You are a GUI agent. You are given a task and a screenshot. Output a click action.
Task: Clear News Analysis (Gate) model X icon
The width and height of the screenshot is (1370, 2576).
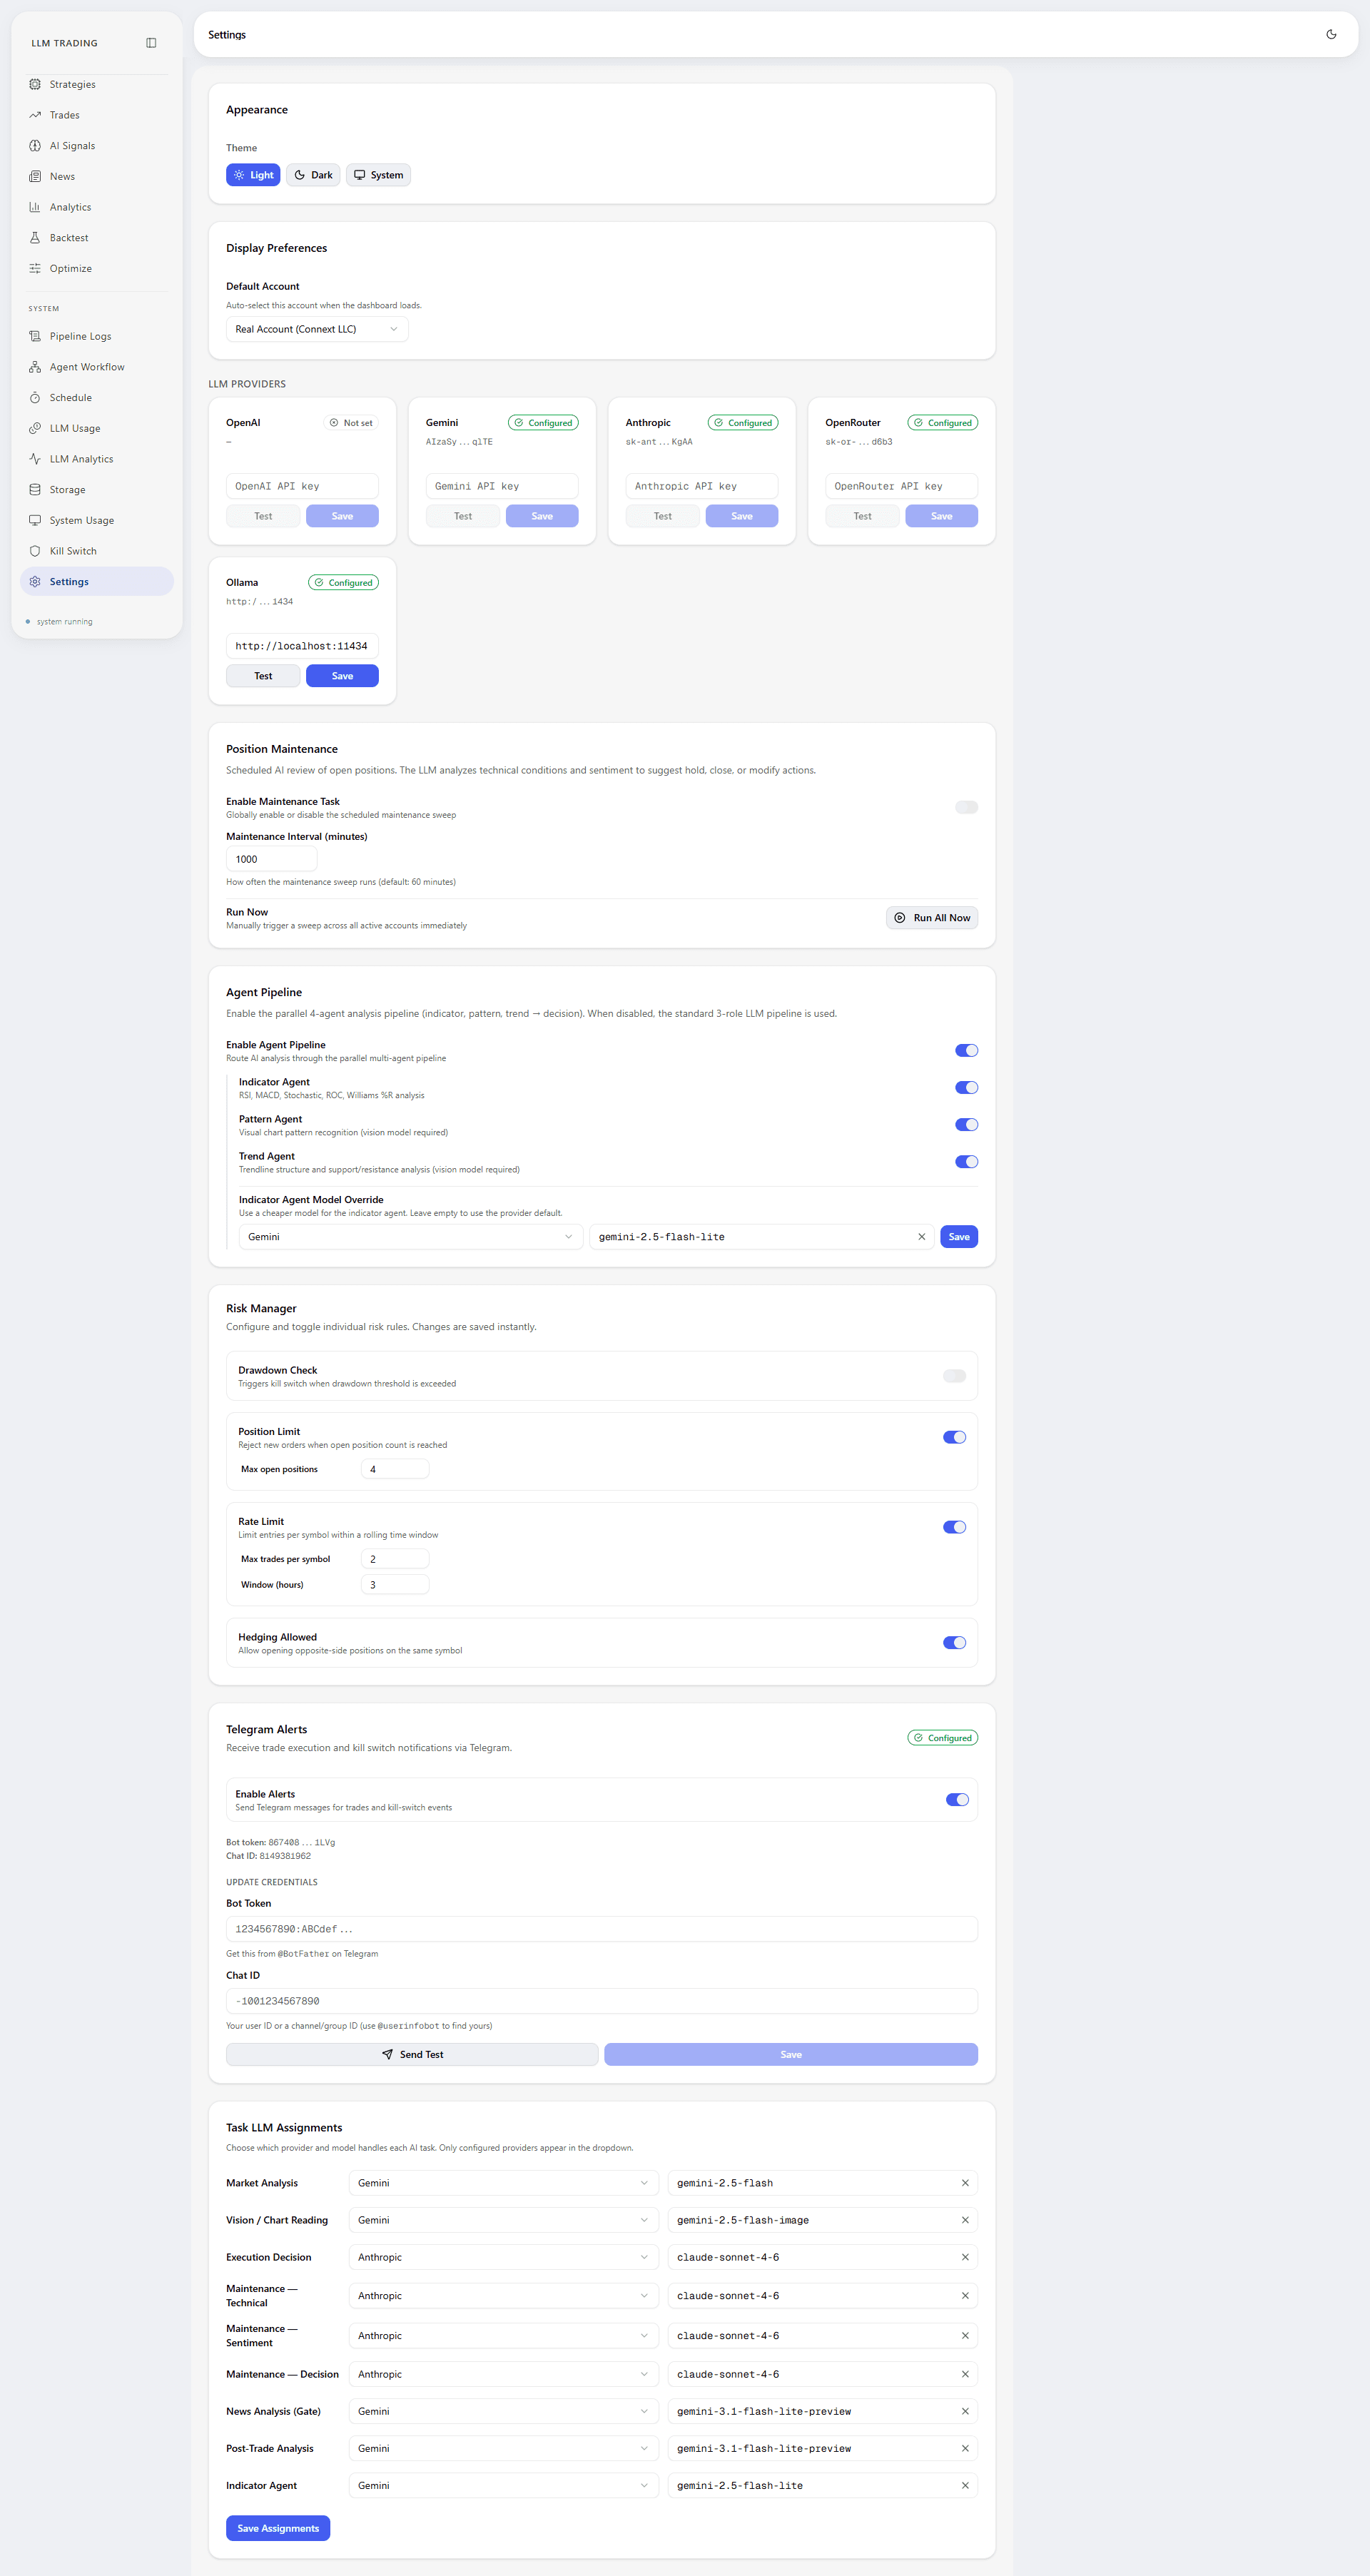965,2411
